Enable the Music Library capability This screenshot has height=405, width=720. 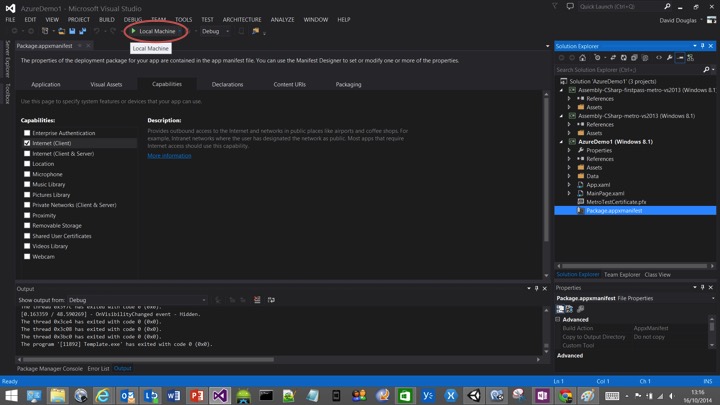(27, 185)
